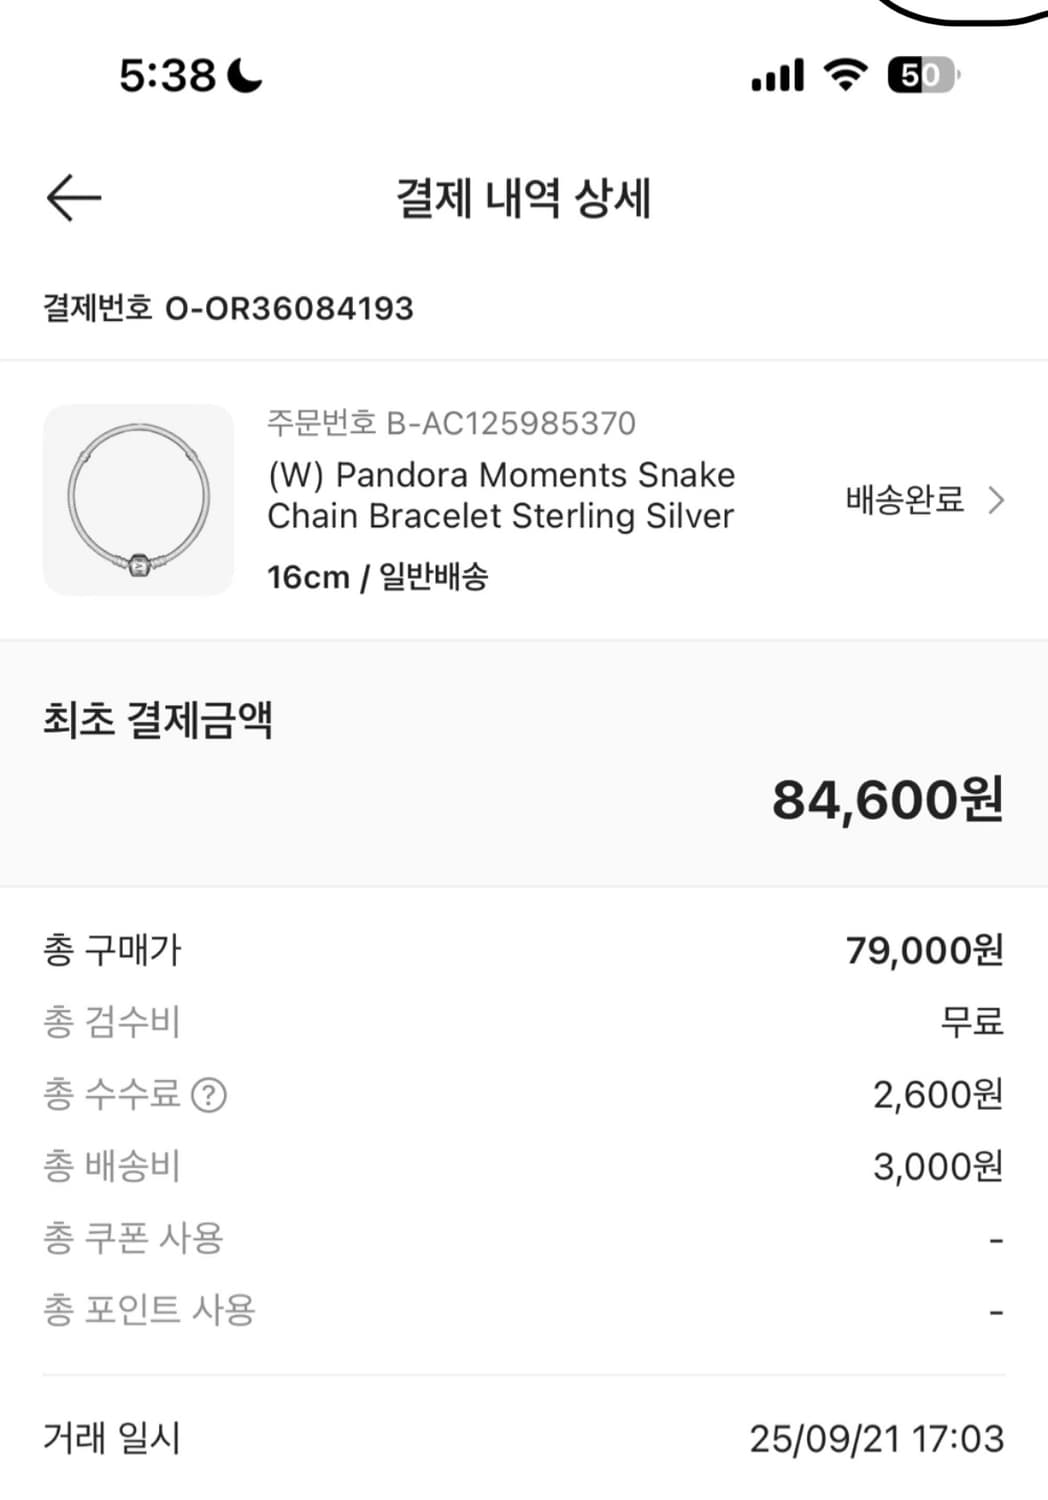The height and width of the screenshot is (1500, 1048).
Task: Tap the 배송완료 delivery status link
Action: coord(904,499)
